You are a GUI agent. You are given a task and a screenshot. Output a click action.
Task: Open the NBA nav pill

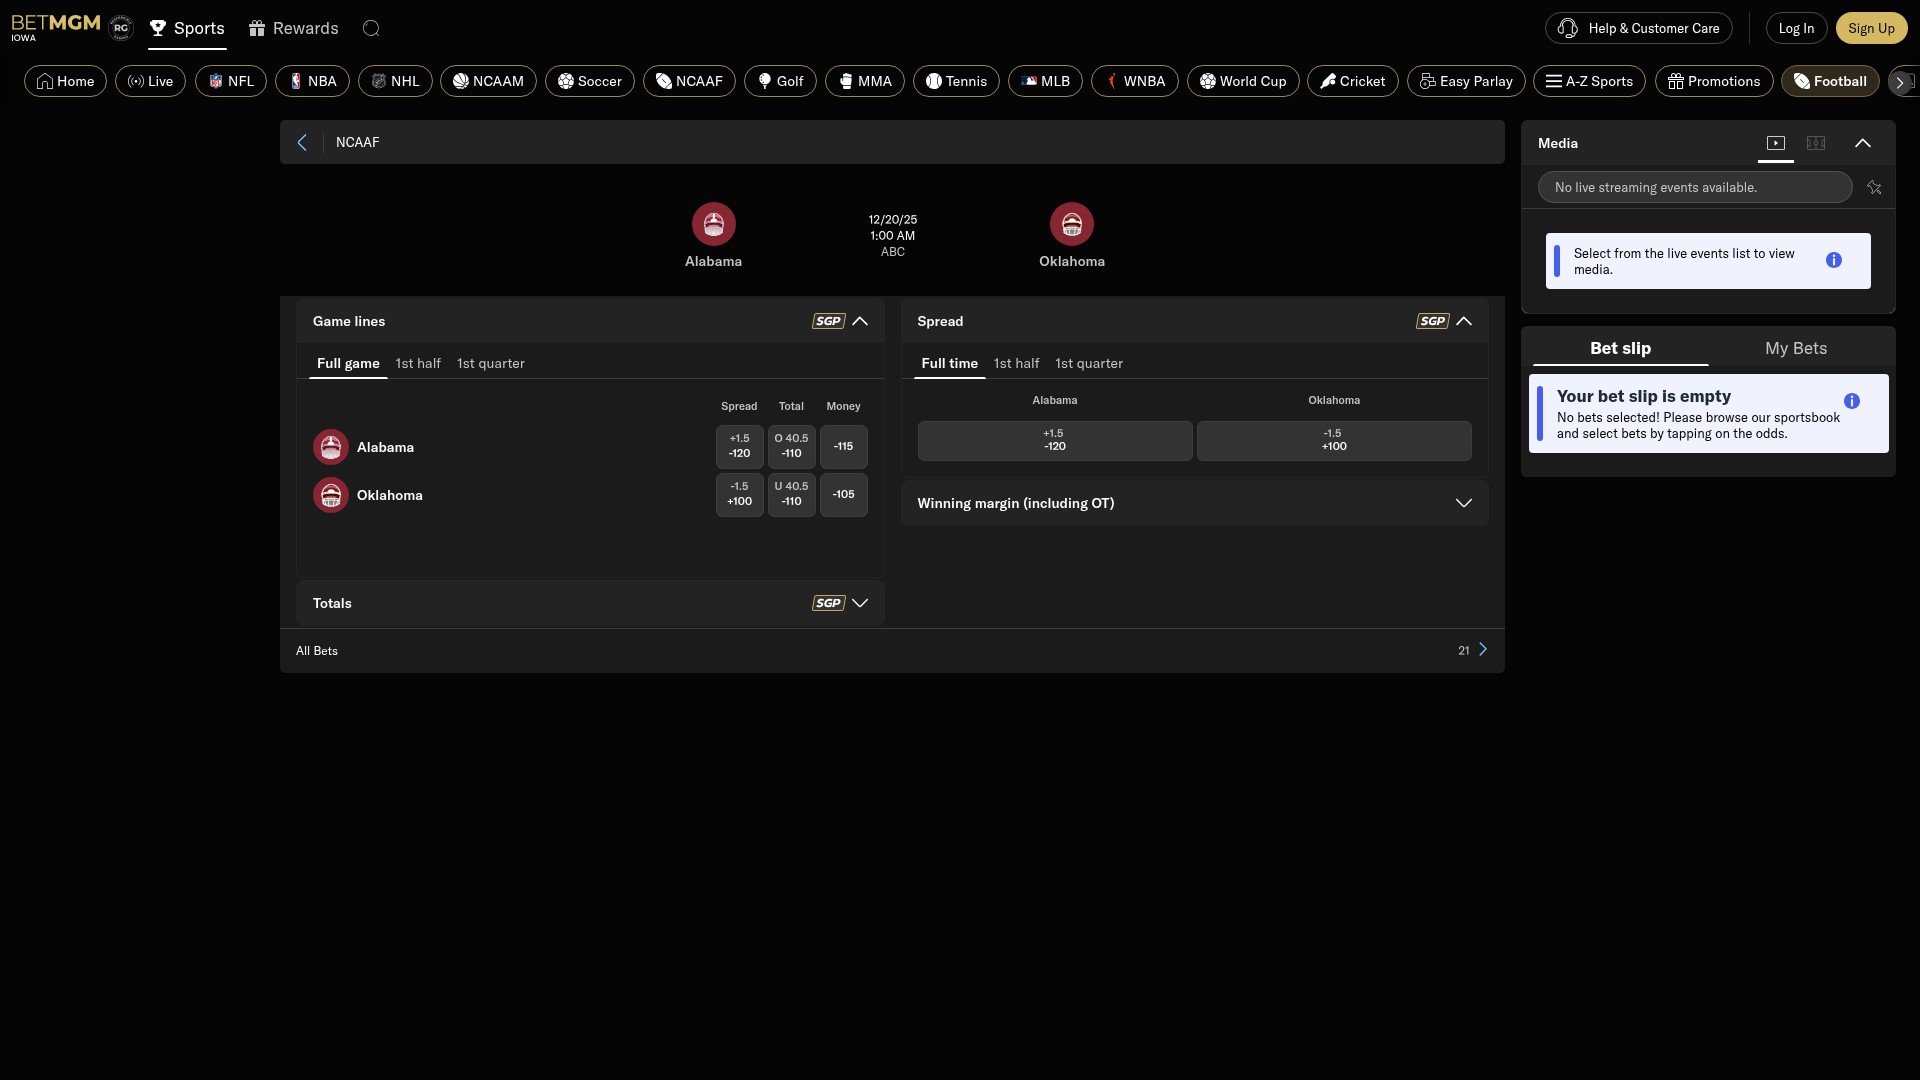(x=312, y=81)
